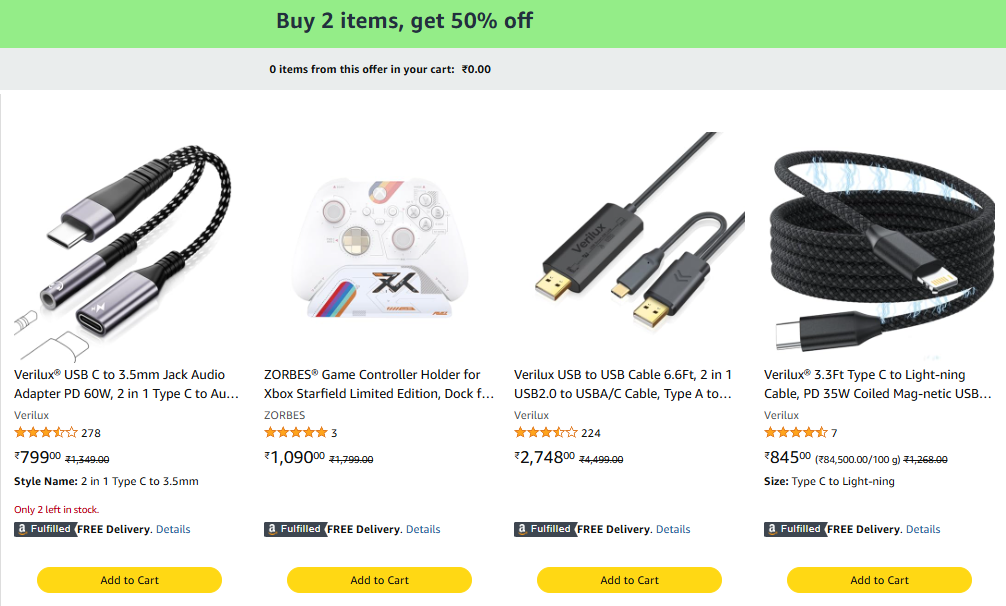1006x606 pixels.
Task: Open Details link for audio adapter delivery
Action: click(173, 529)
